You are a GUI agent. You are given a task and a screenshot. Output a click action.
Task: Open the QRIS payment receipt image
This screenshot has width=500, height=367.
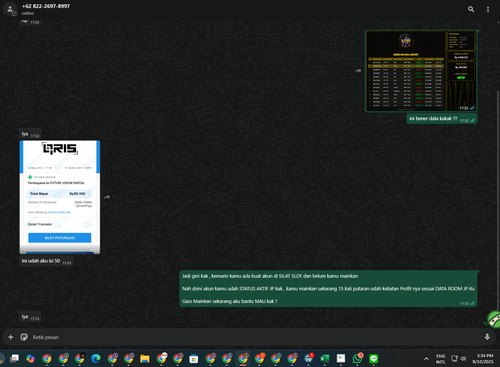60,197
